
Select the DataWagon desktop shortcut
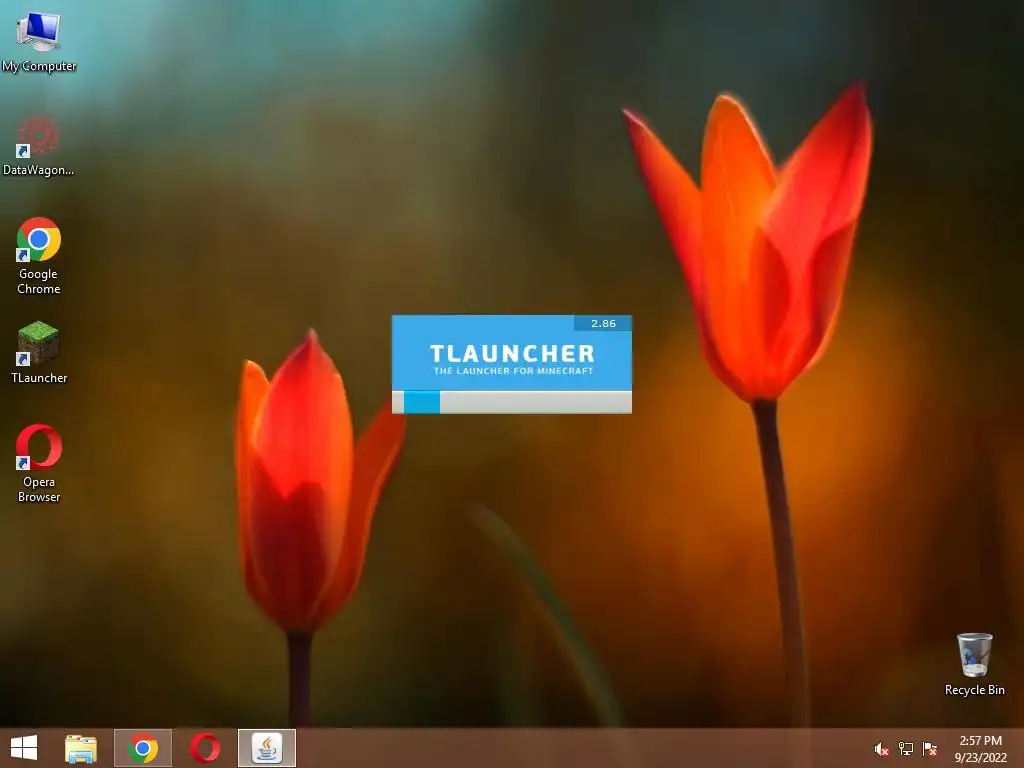(39, 145)
